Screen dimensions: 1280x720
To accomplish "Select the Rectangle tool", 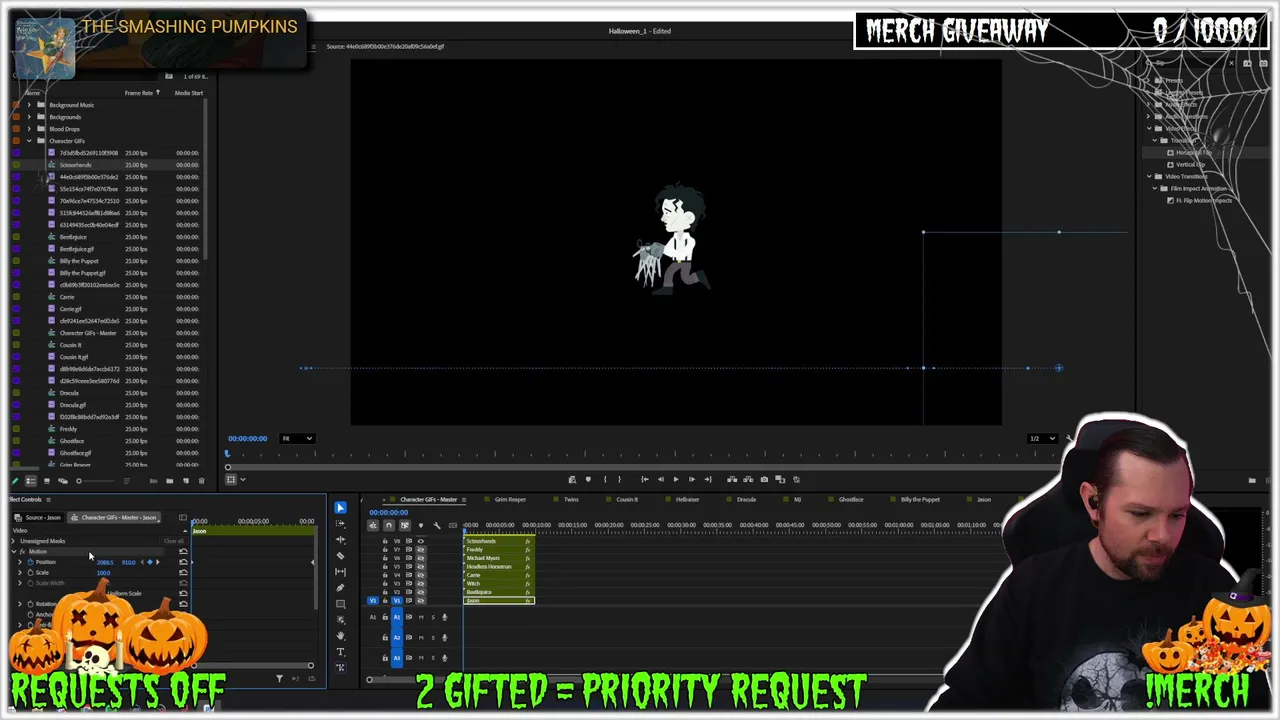I will 340,604.
